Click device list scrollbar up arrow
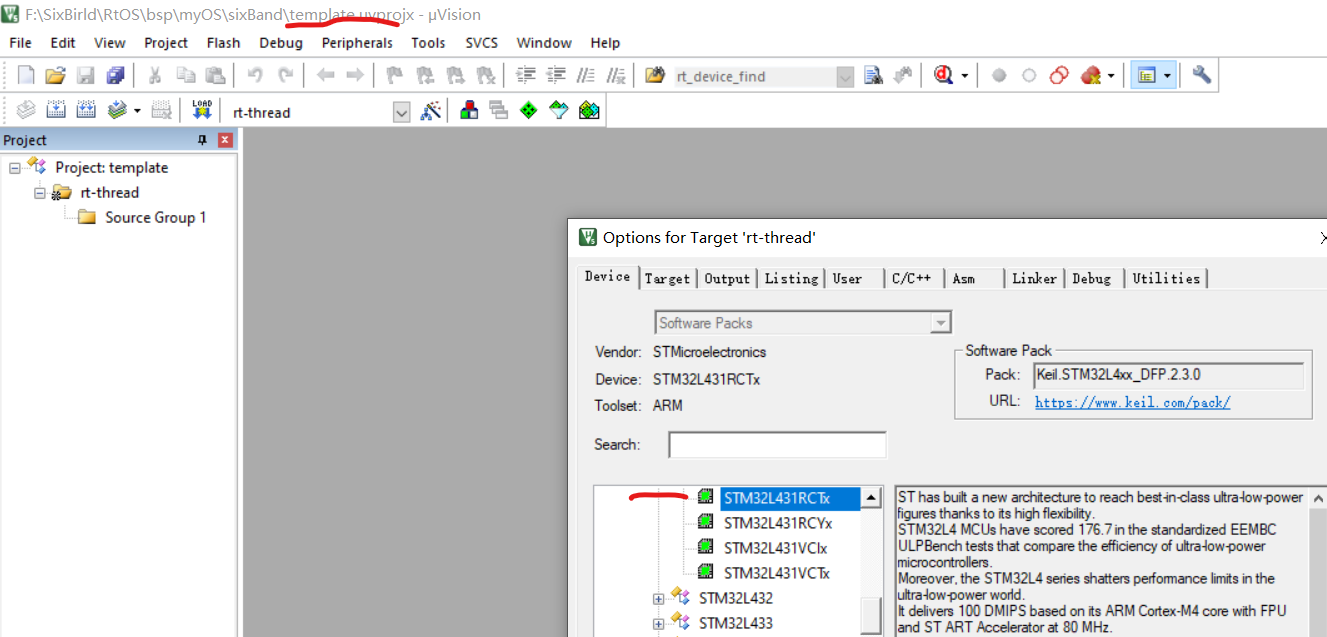The height and width of the screenshot is (637, 1327). click(872, 498)
